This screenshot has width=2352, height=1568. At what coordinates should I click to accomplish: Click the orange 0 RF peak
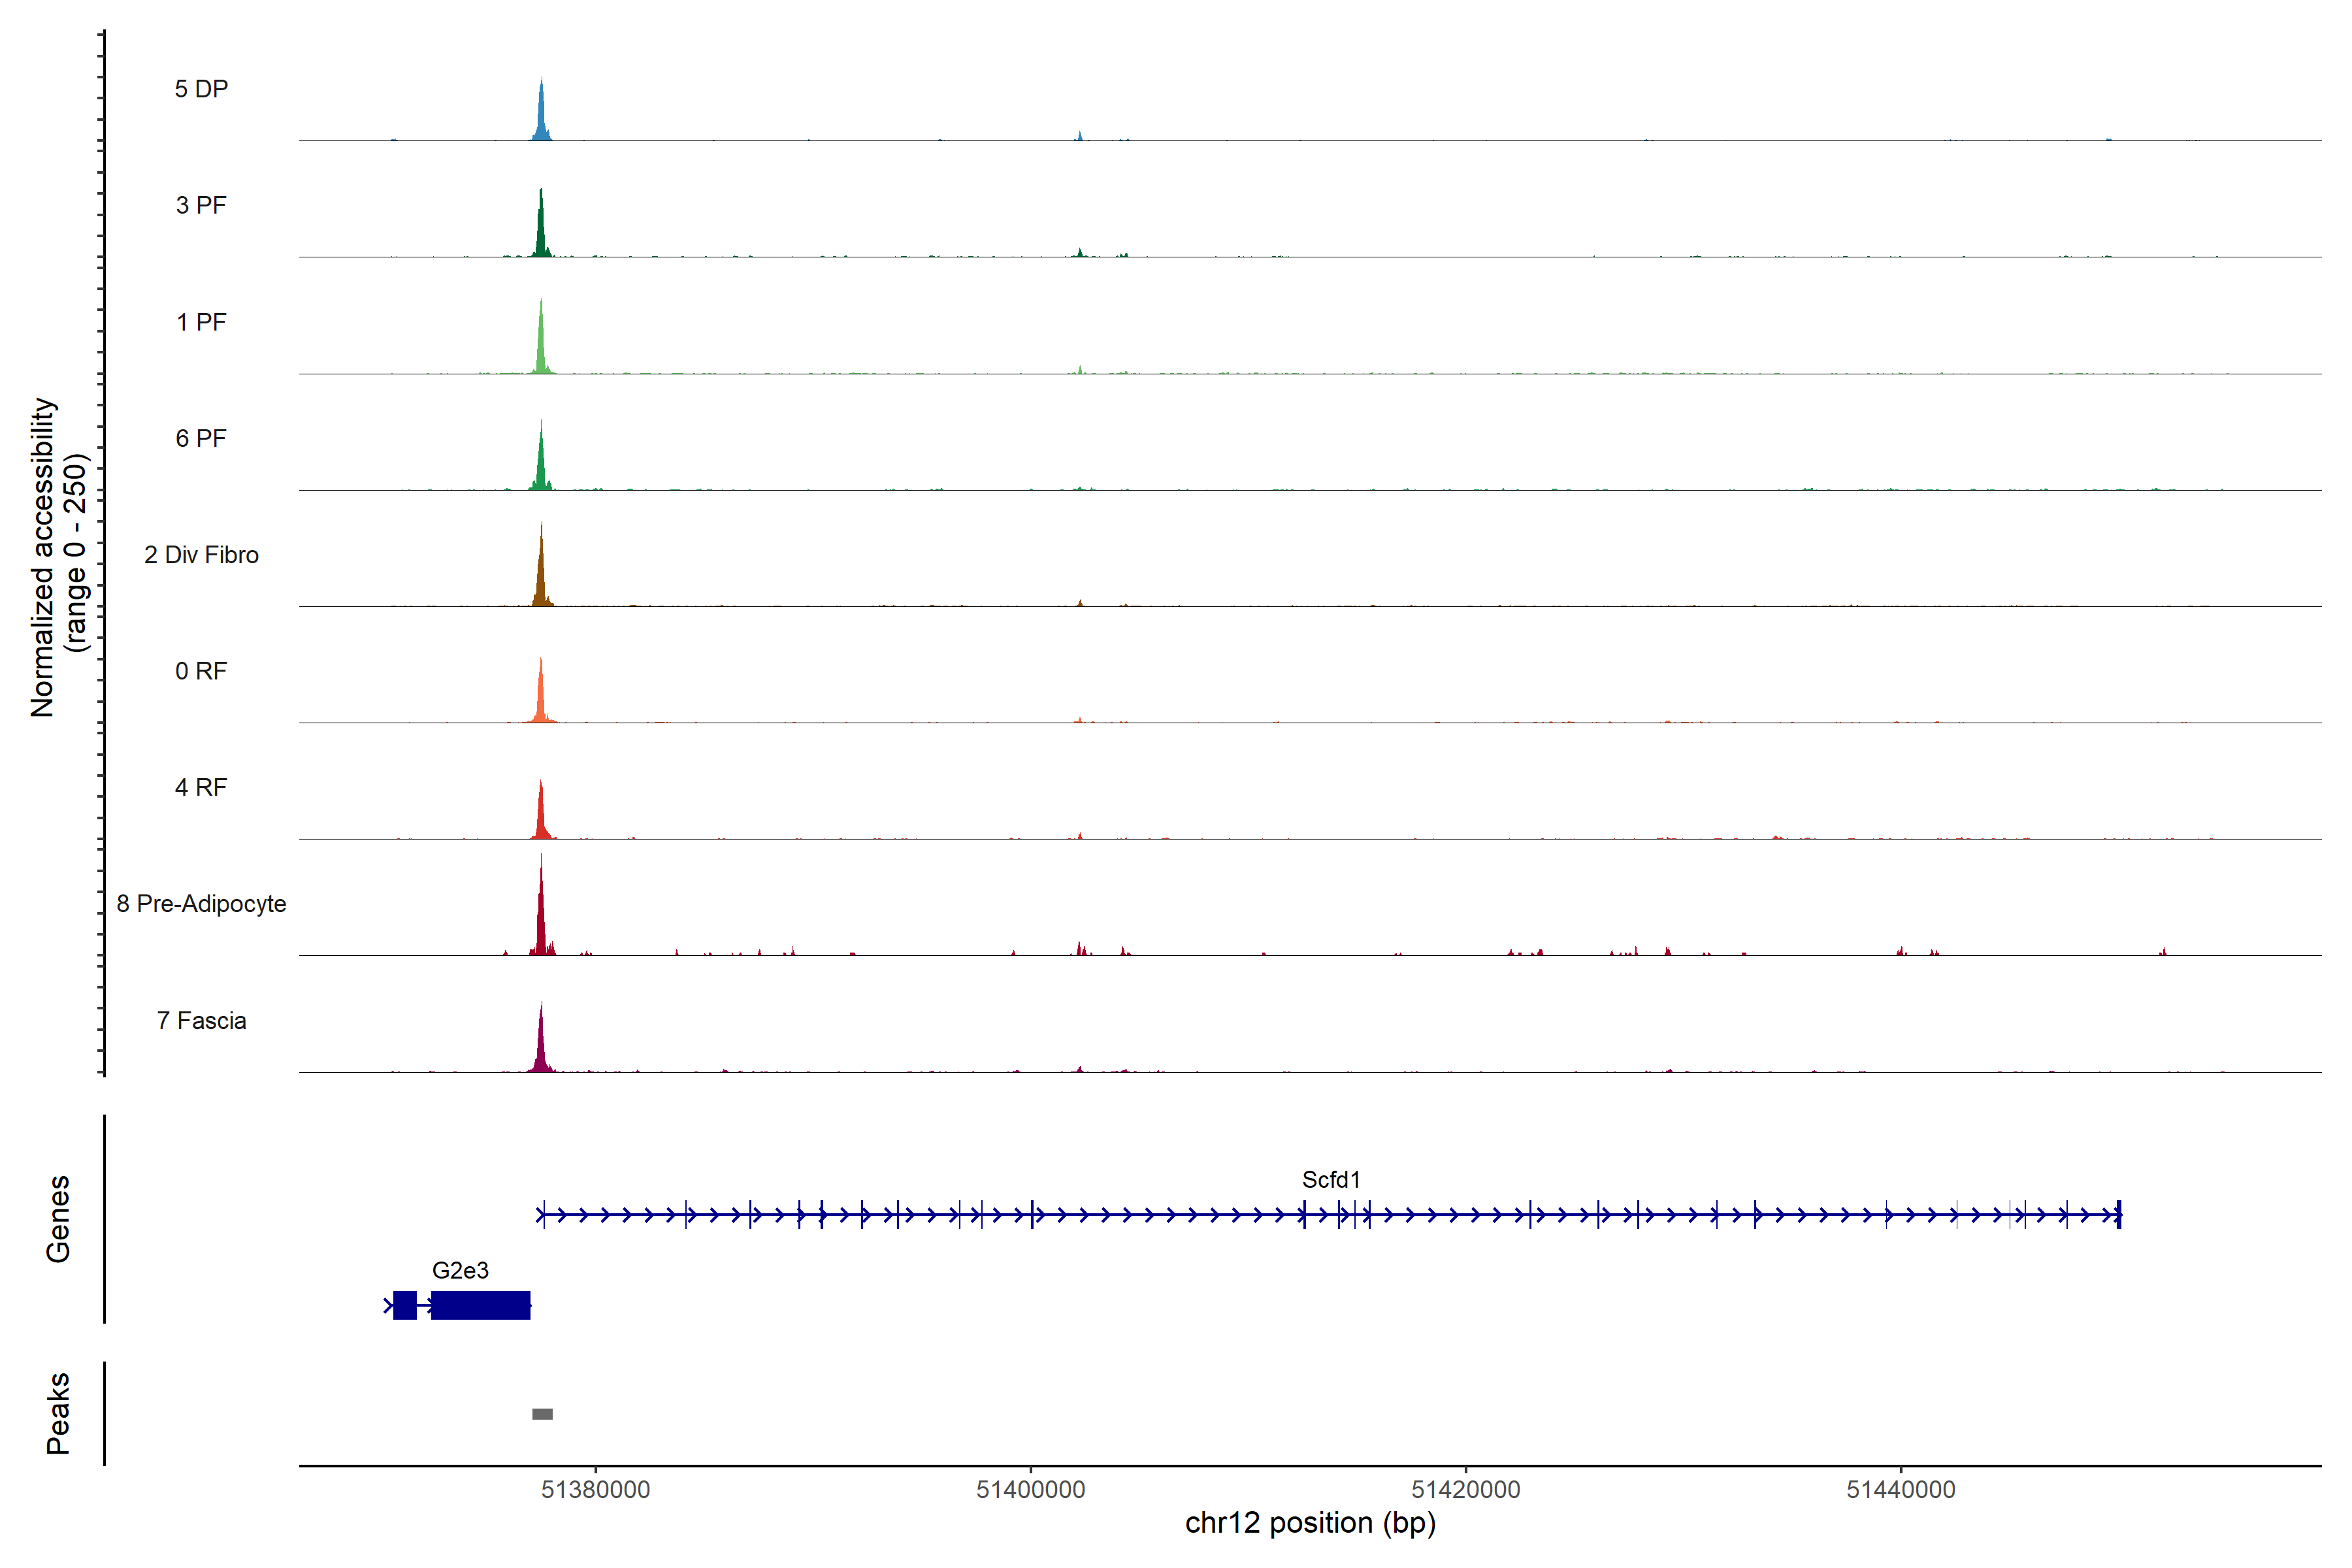tap(541, 700)
